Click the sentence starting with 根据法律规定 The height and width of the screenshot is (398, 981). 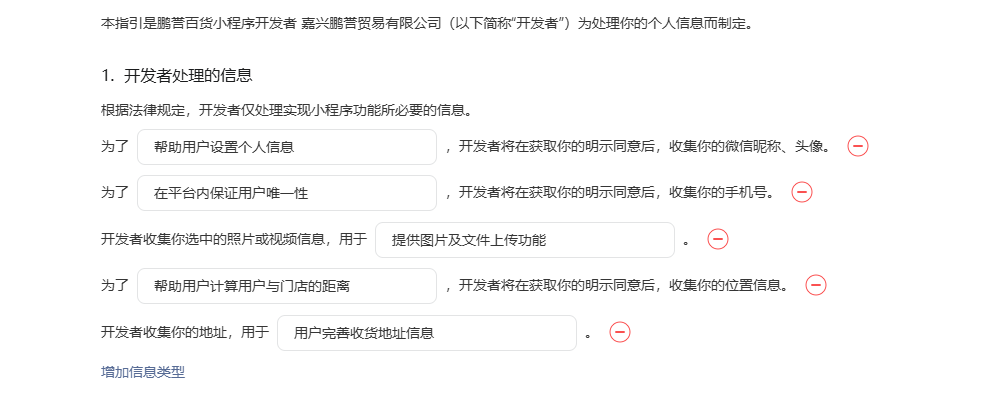pos(286,111)
